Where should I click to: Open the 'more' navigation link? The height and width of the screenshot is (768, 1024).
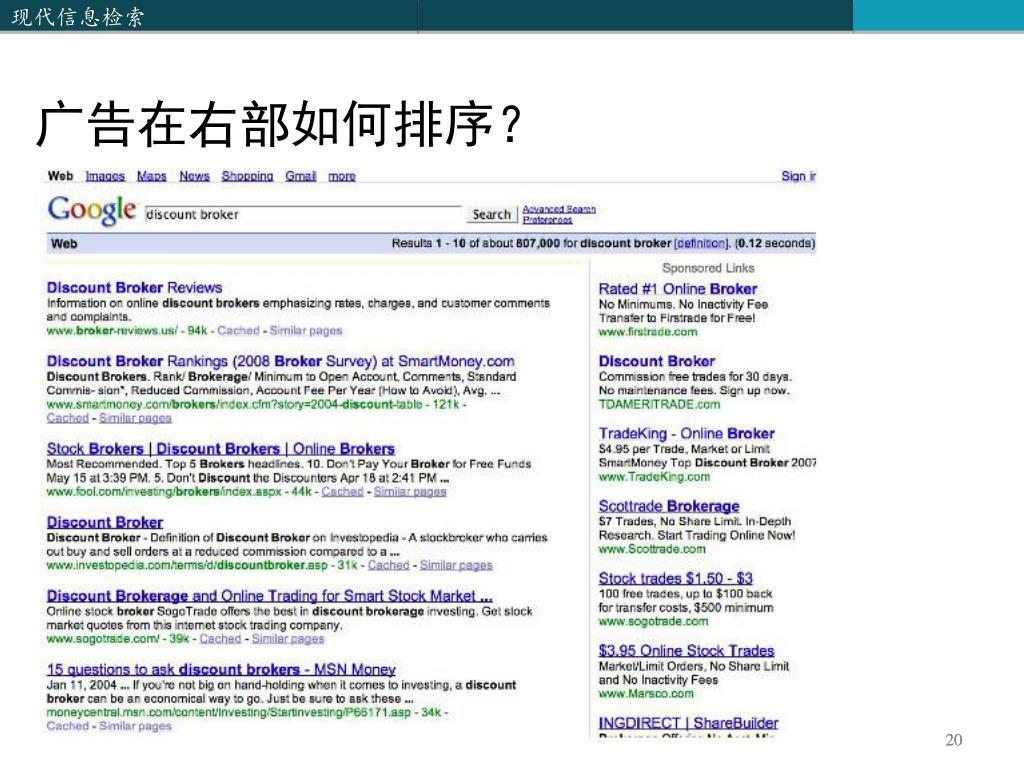coord(342,176)
